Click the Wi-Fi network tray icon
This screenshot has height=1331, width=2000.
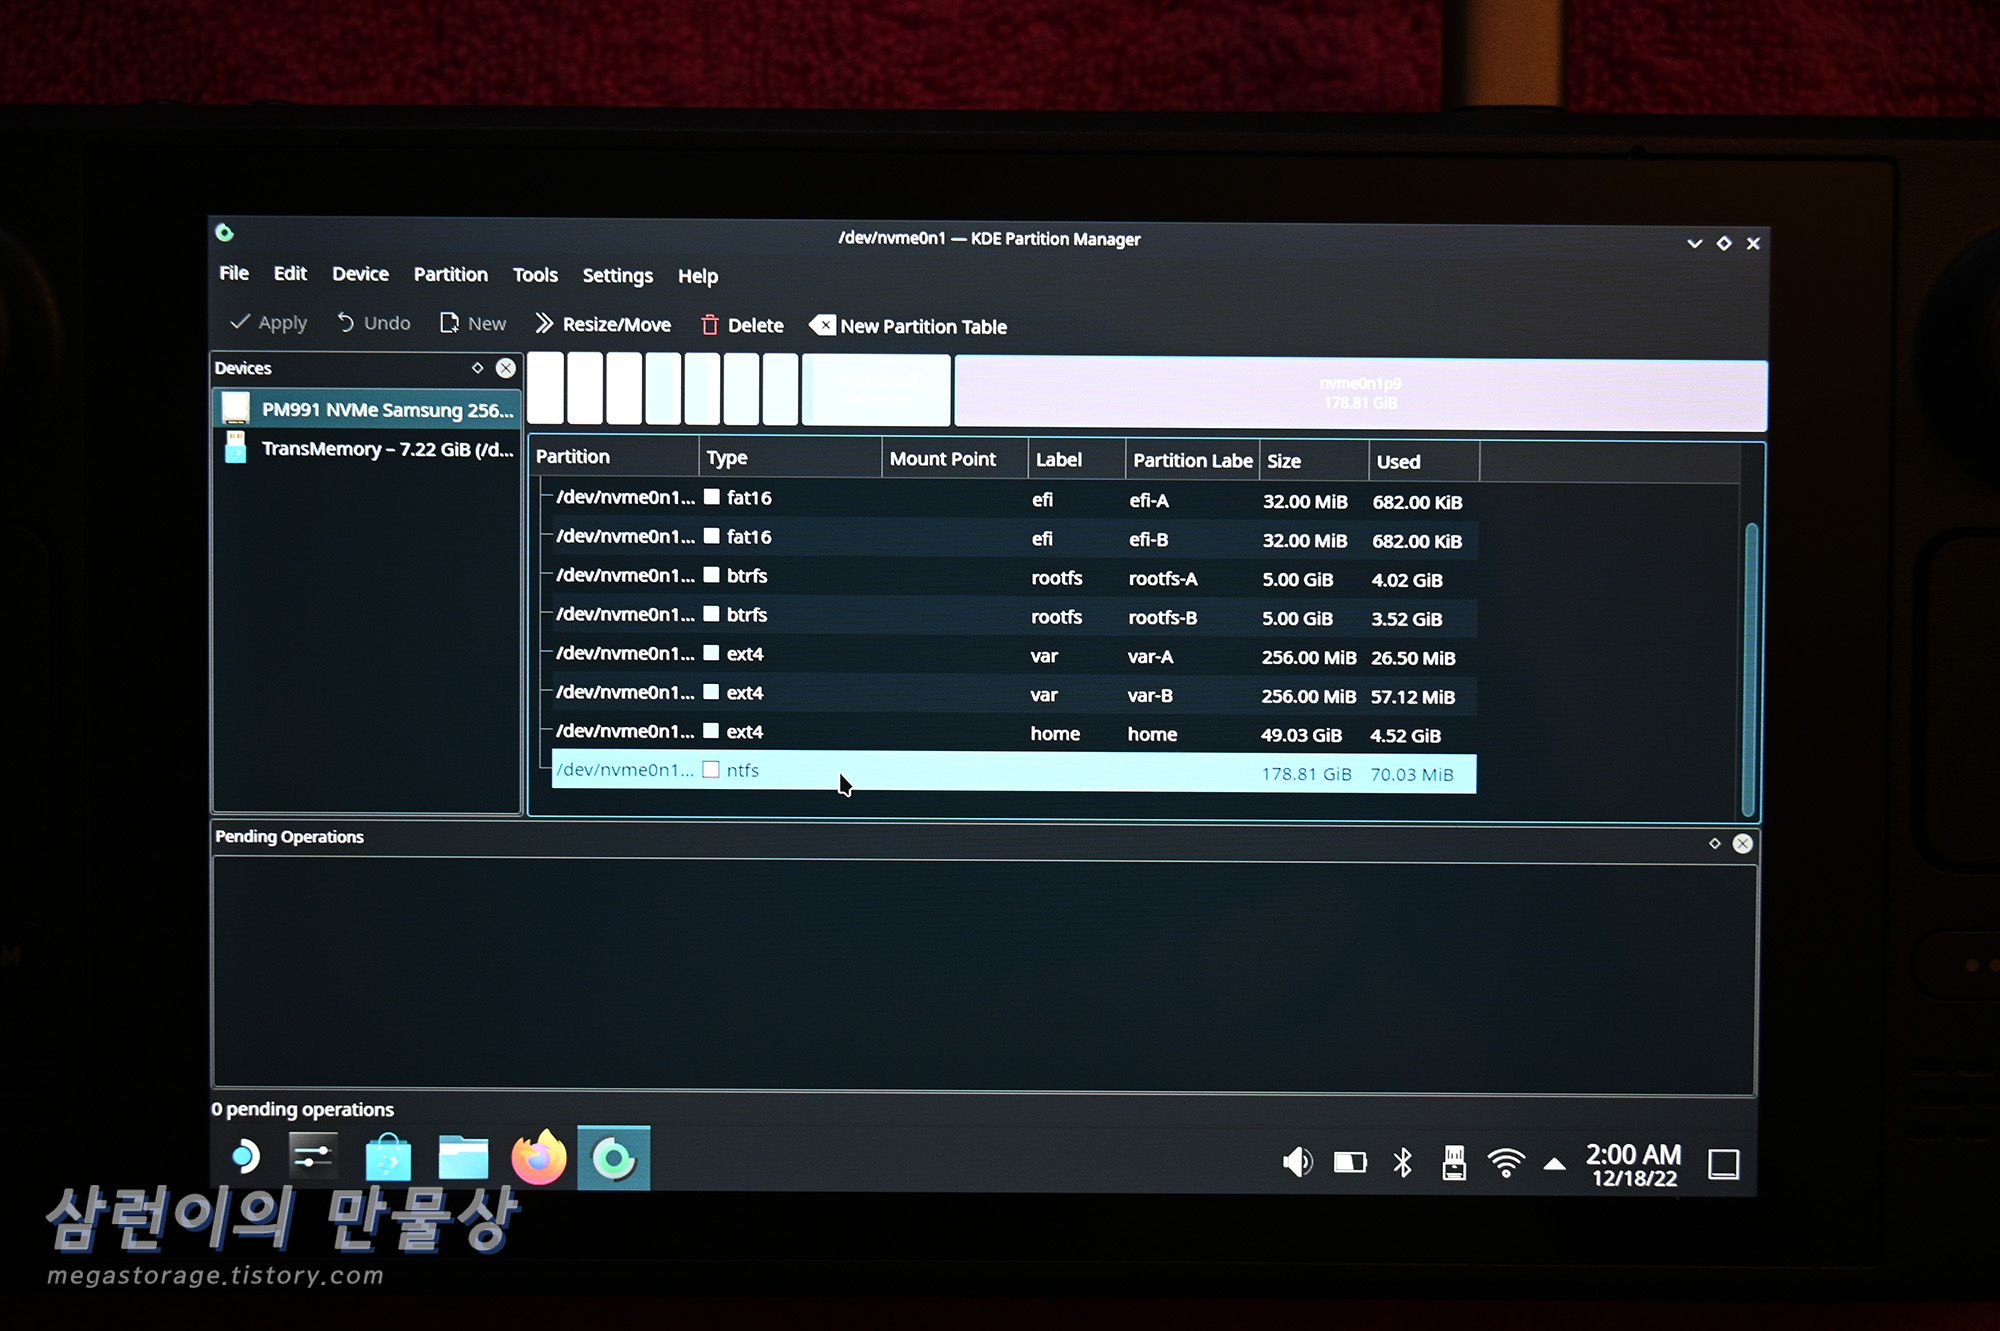point(1505,1162)
